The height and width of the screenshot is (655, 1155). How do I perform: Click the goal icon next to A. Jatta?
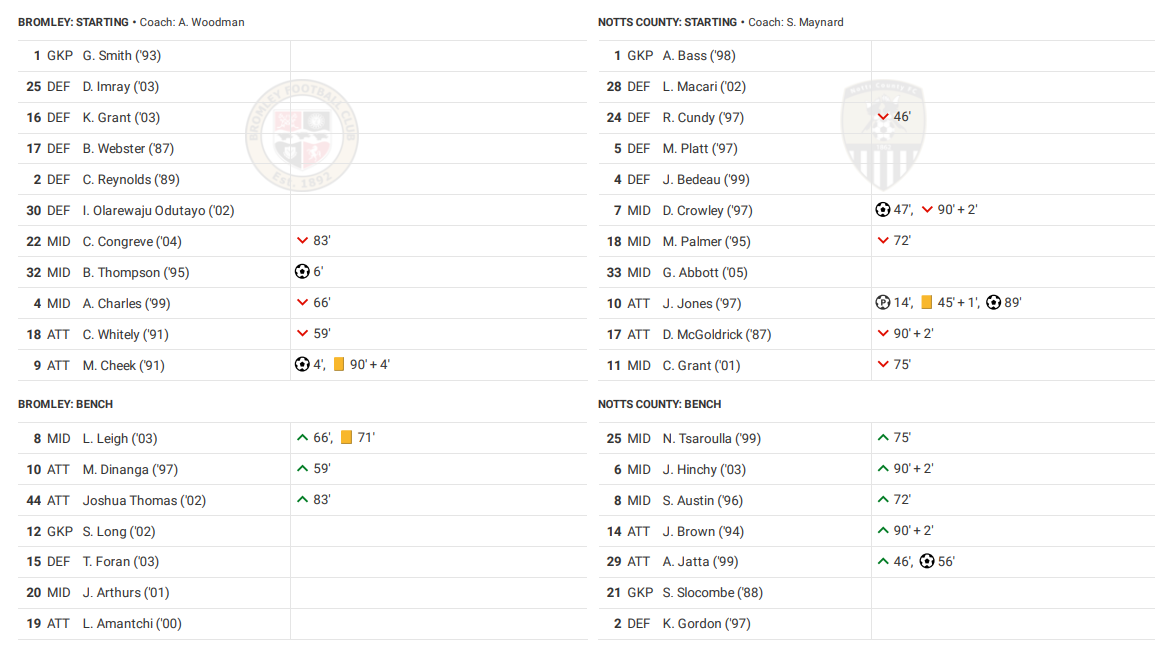click(x=927, y=562)
